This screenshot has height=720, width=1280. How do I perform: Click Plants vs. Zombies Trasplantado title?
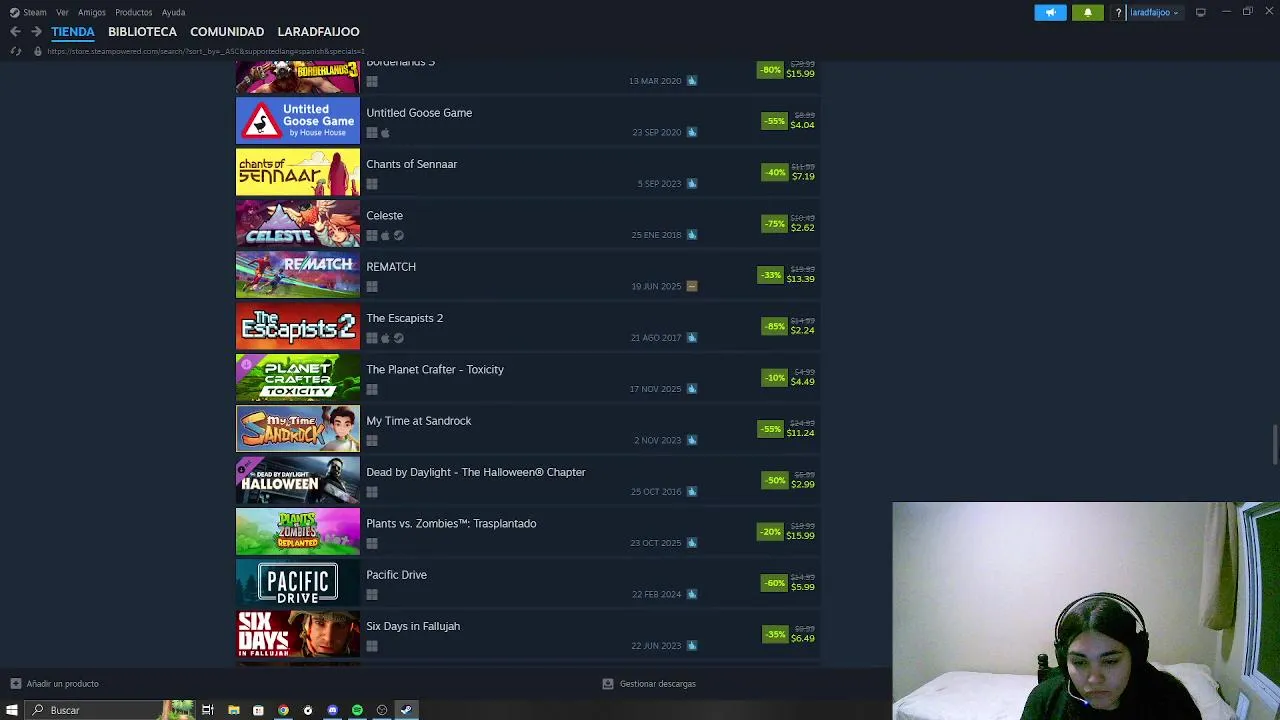451,524
